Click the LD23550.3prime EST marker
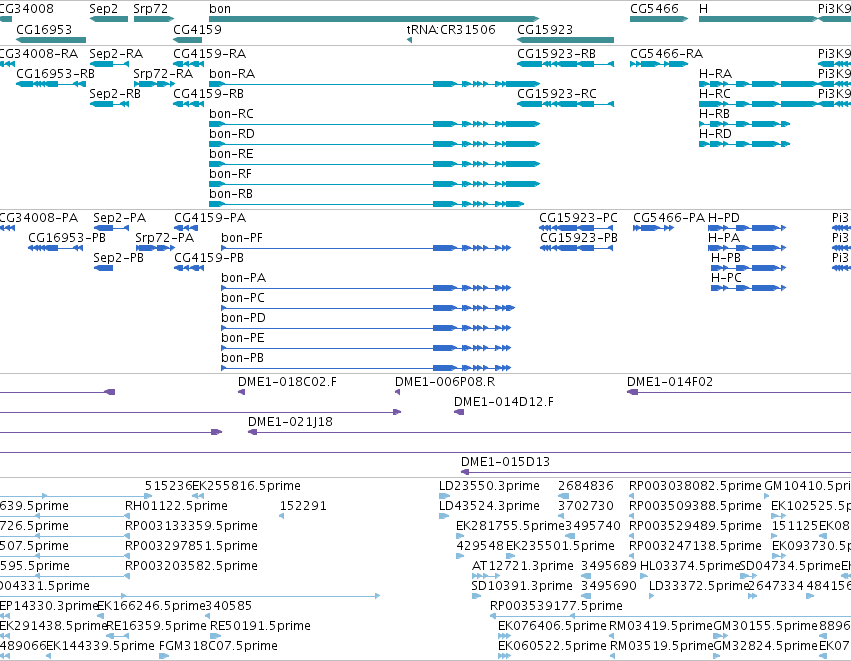Image resolution: width=851 pixels, height=661 pixels. (444, 496)
